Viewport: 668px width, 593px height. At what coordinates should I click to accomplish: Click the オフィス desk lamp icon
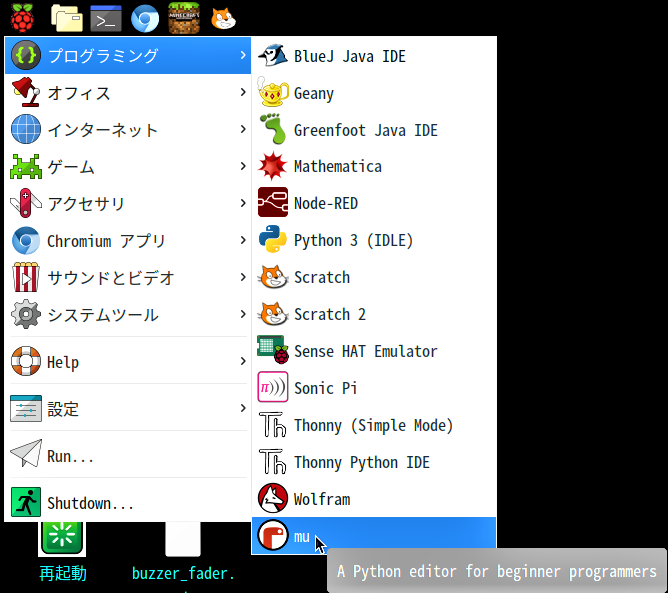[x=26, y=92]
